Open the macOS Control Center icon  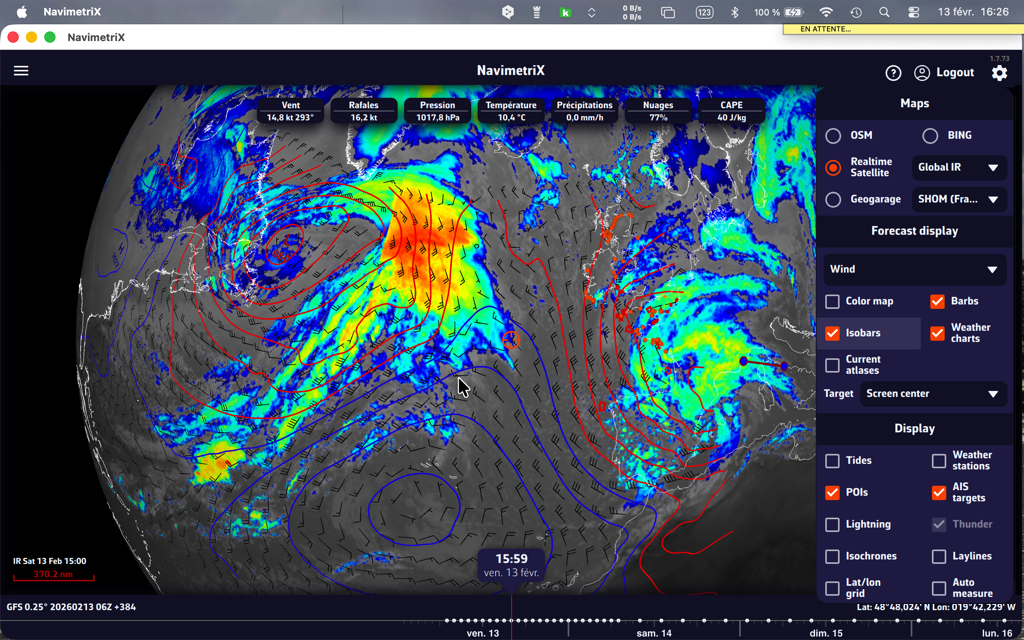point(913,12)
